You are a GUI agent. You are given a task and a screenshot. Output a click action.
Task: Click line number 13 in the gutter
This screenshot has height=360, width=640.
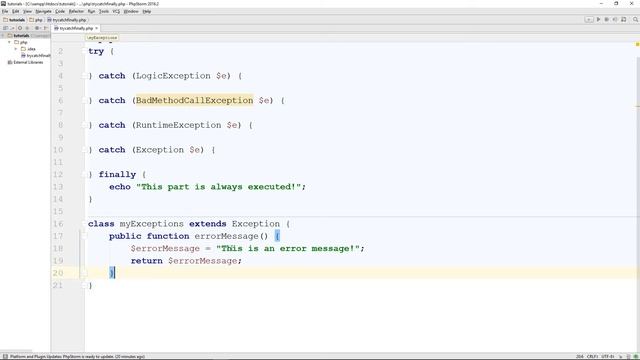[x=58, y=187]
